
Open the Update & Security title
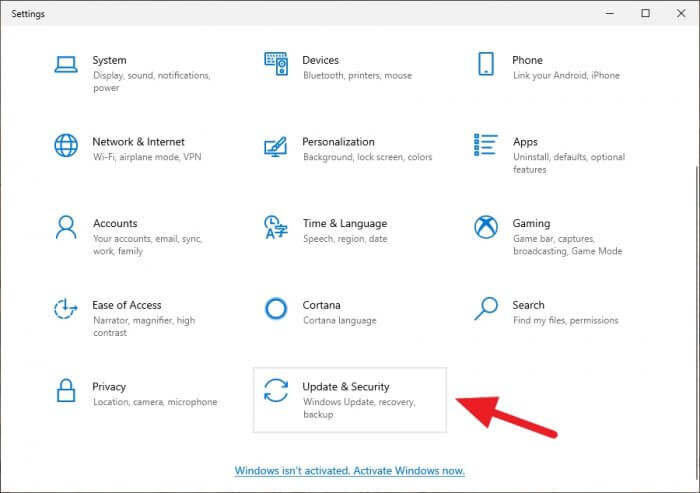tap(346, 387)
